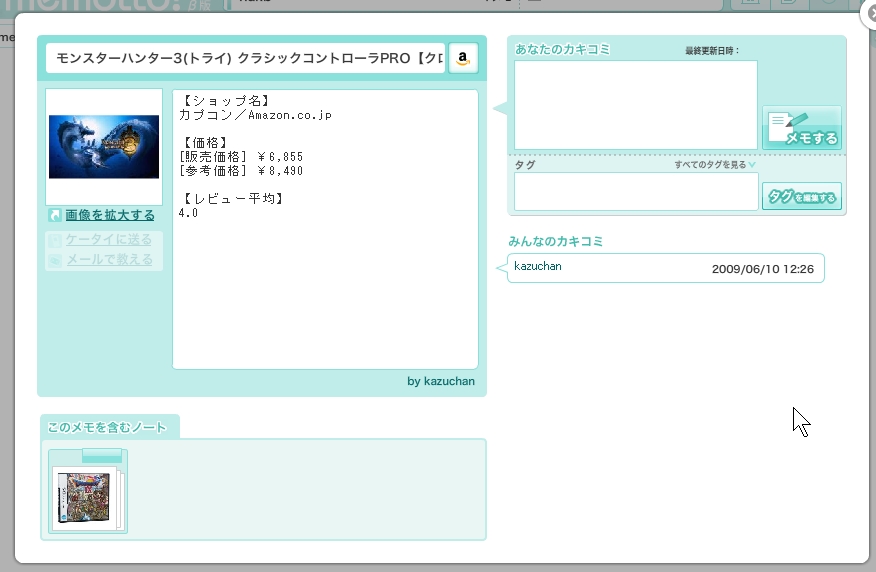The image size is (876, 572).
Task: Click the みんなのカキコミ heading
Action: [555, 241]
